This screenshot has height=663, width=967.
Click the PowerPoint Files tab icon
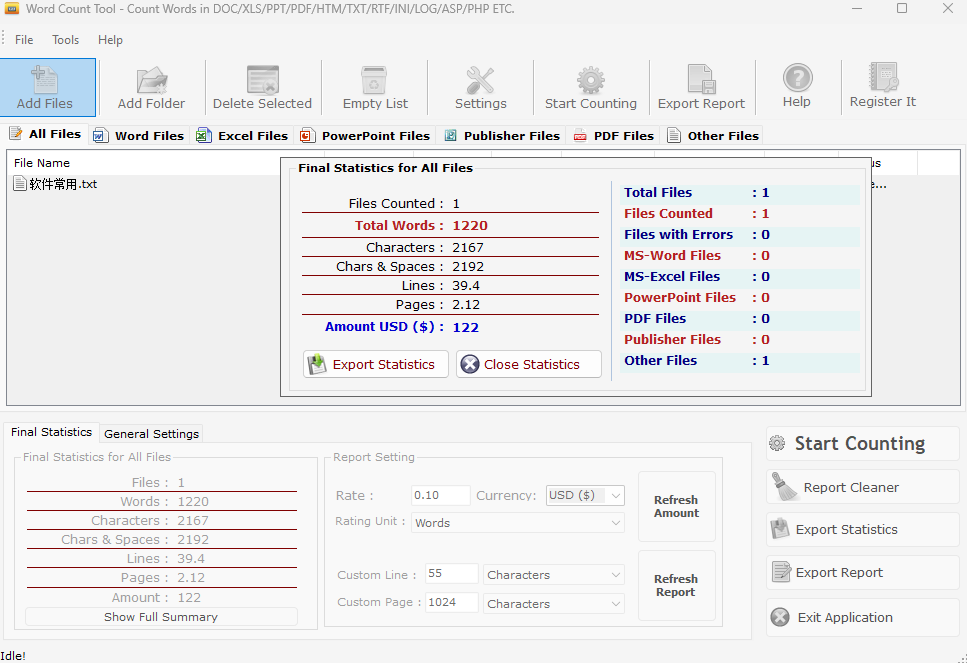point(307,136)
